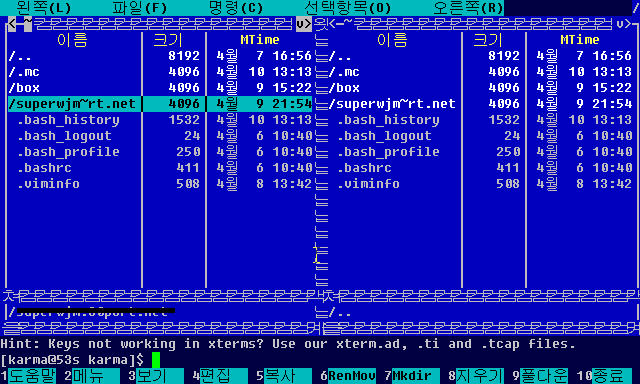Click the right panel history back arrow

(x=332, y=24)
